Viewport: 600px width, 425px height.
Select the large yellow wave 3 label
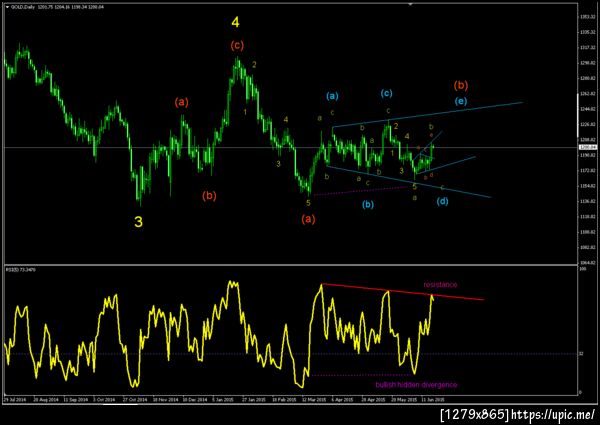click(139, 221)
